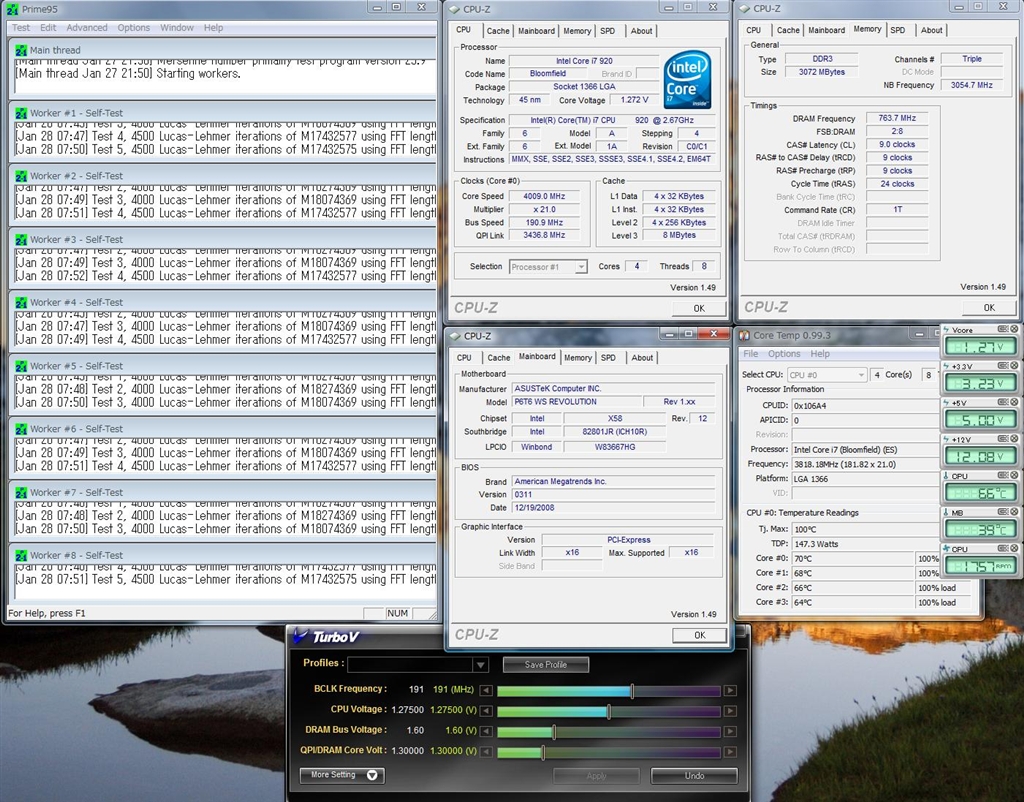Viewport: 1024px width, 802px height.
Task: Click left arrow for QPI/DRAM Core Volt
Action: [x=486, y=752]
